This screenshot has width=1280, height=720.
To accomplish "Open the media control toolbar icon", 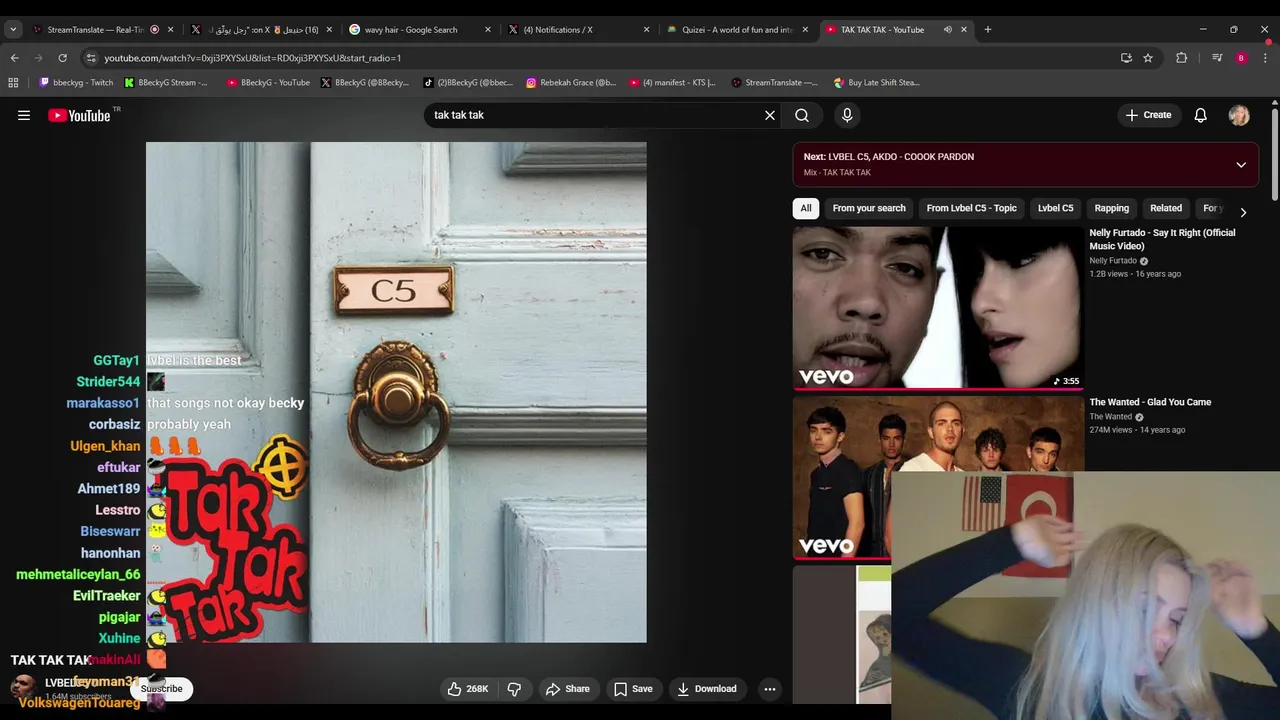I will [1217, 58].
